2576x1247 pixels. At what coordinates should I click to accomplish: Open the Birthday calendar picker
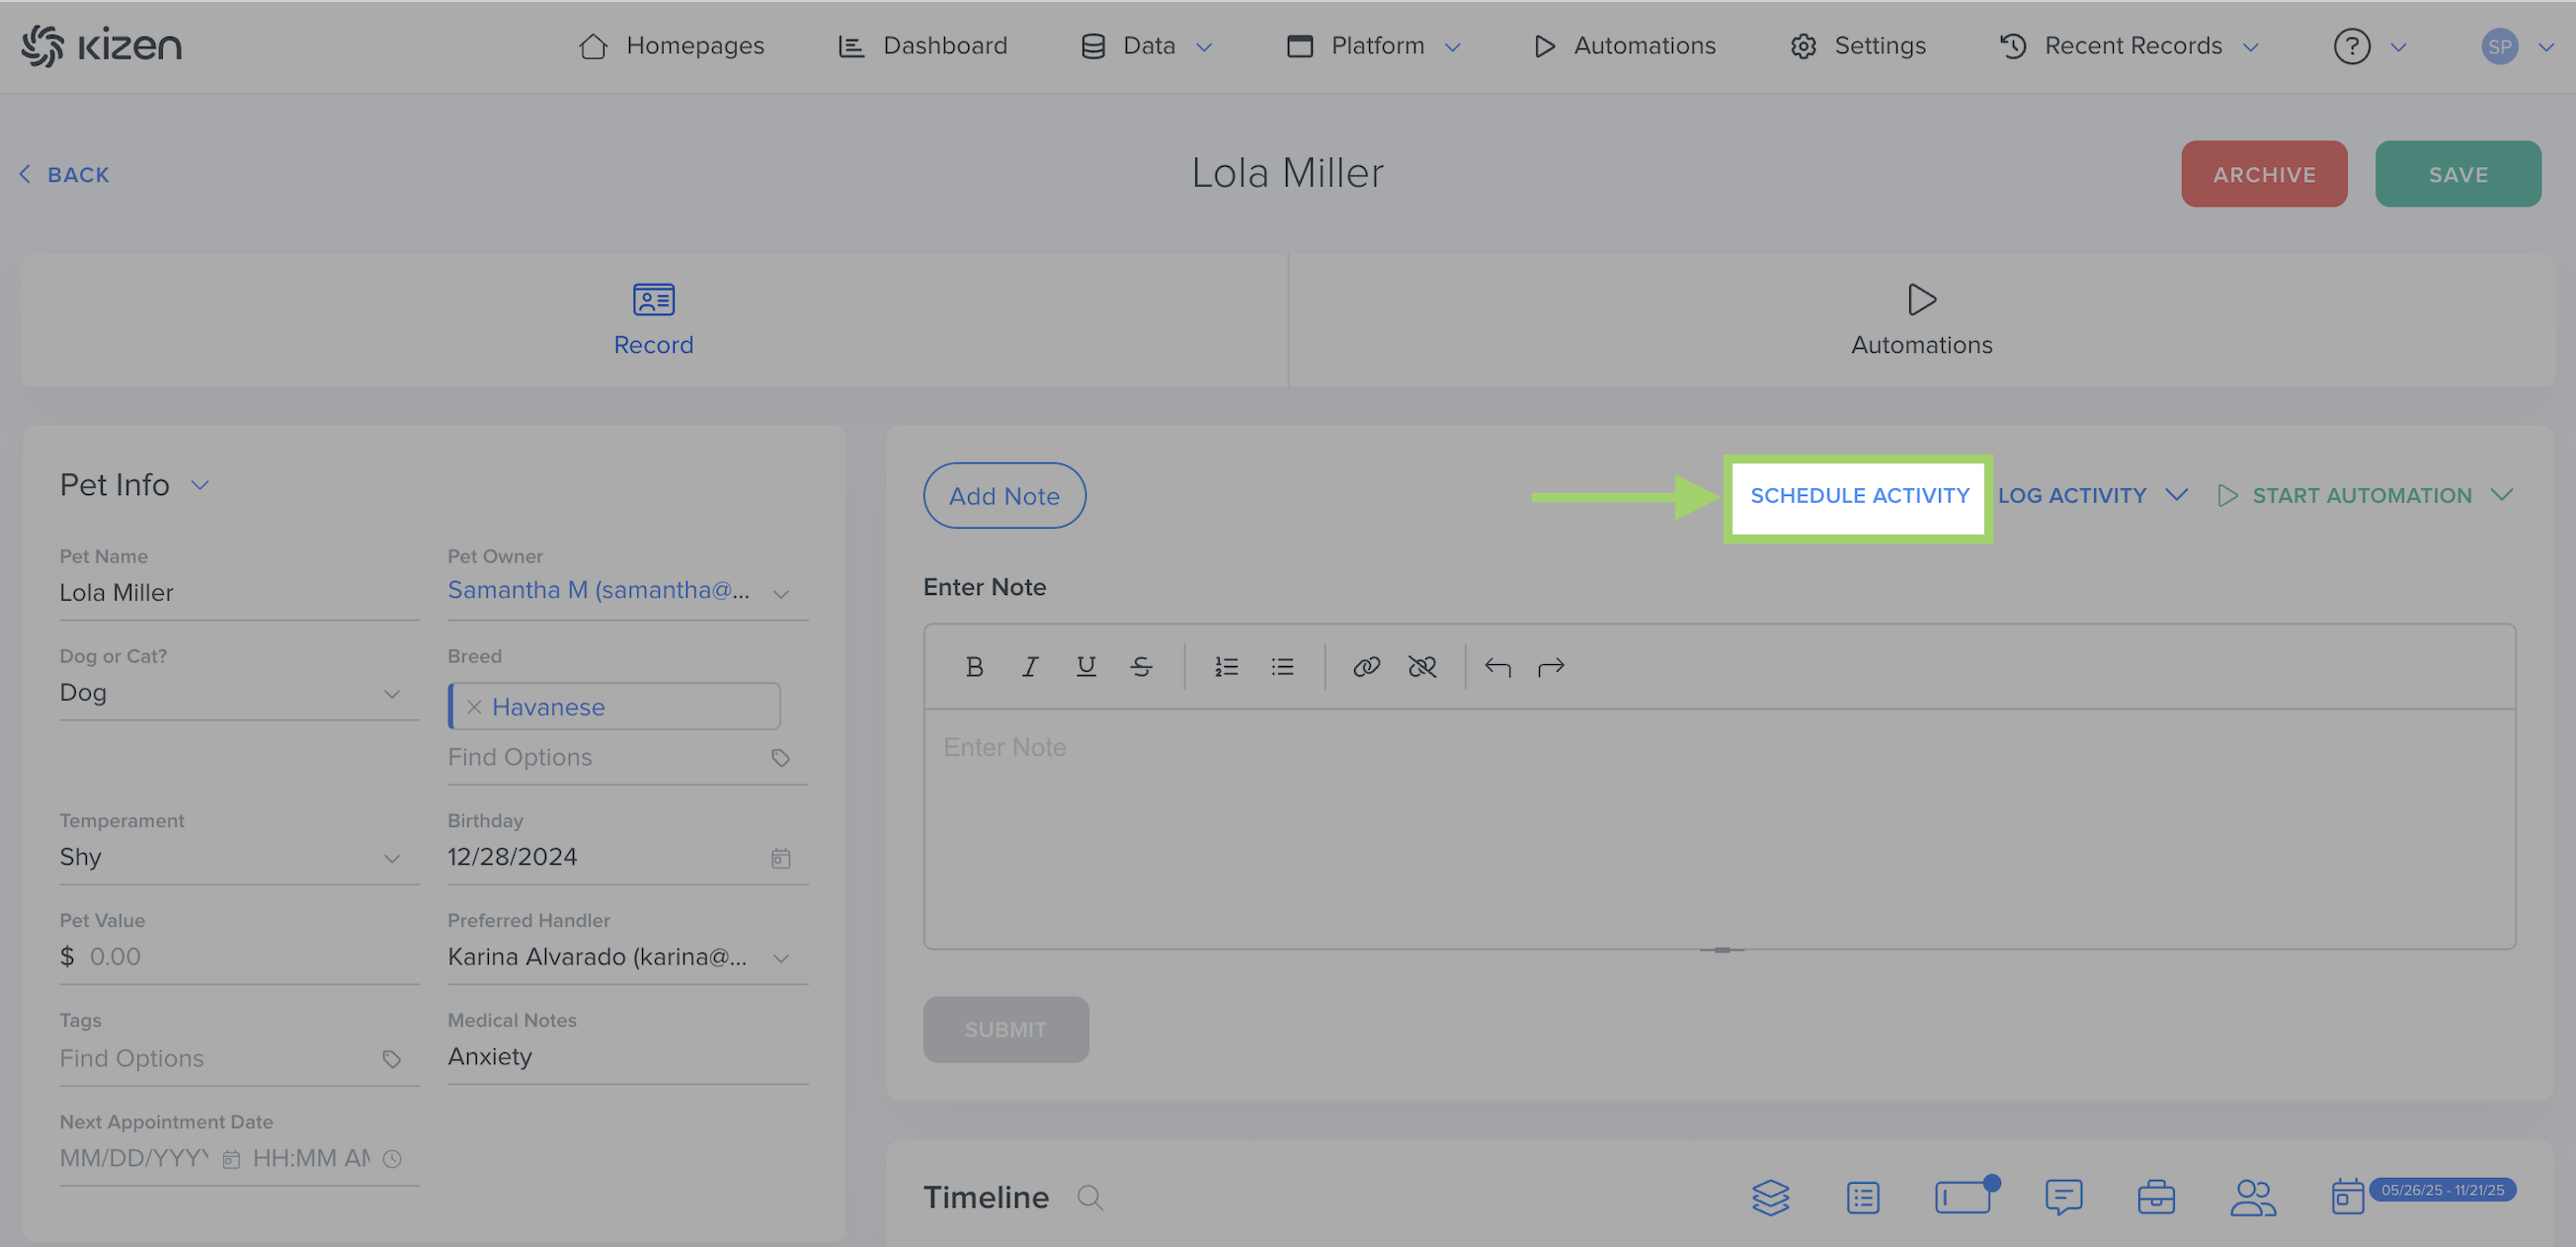tap(781, 858)
